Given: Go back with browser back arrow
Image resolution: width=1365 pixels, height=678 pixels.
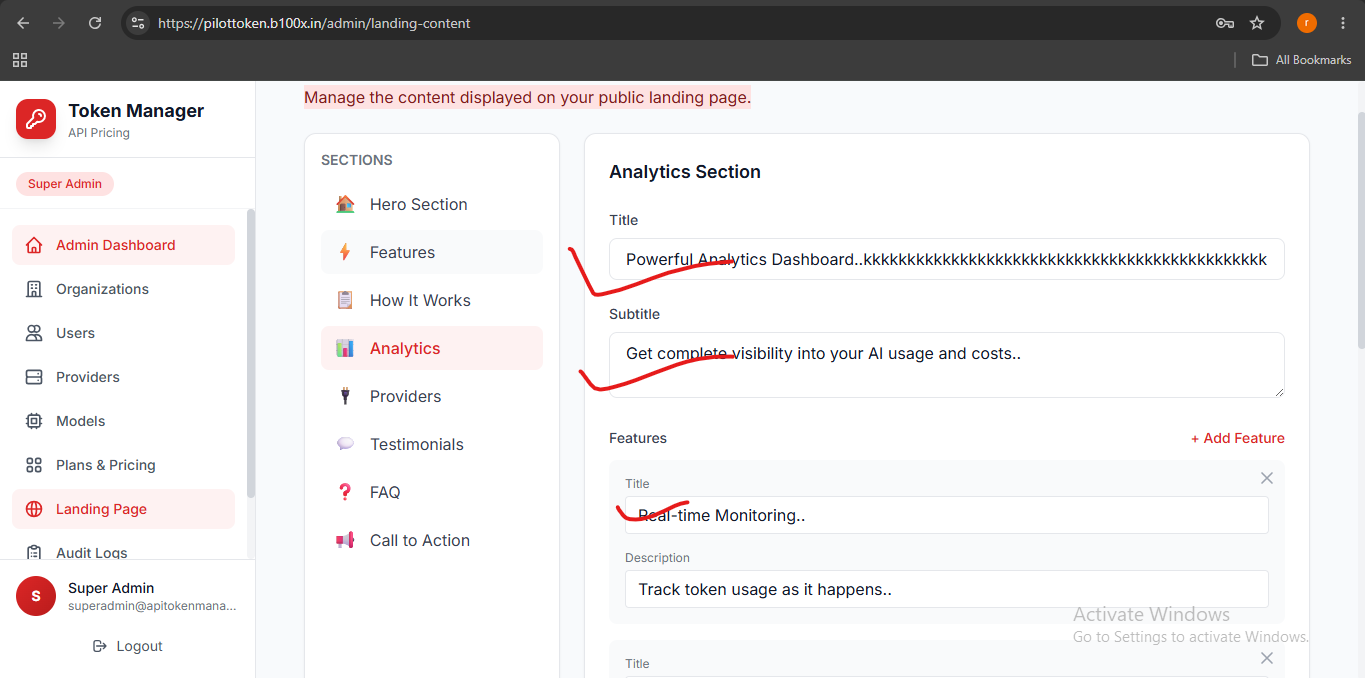Looking at the screenshot, I should coord(23,23).
